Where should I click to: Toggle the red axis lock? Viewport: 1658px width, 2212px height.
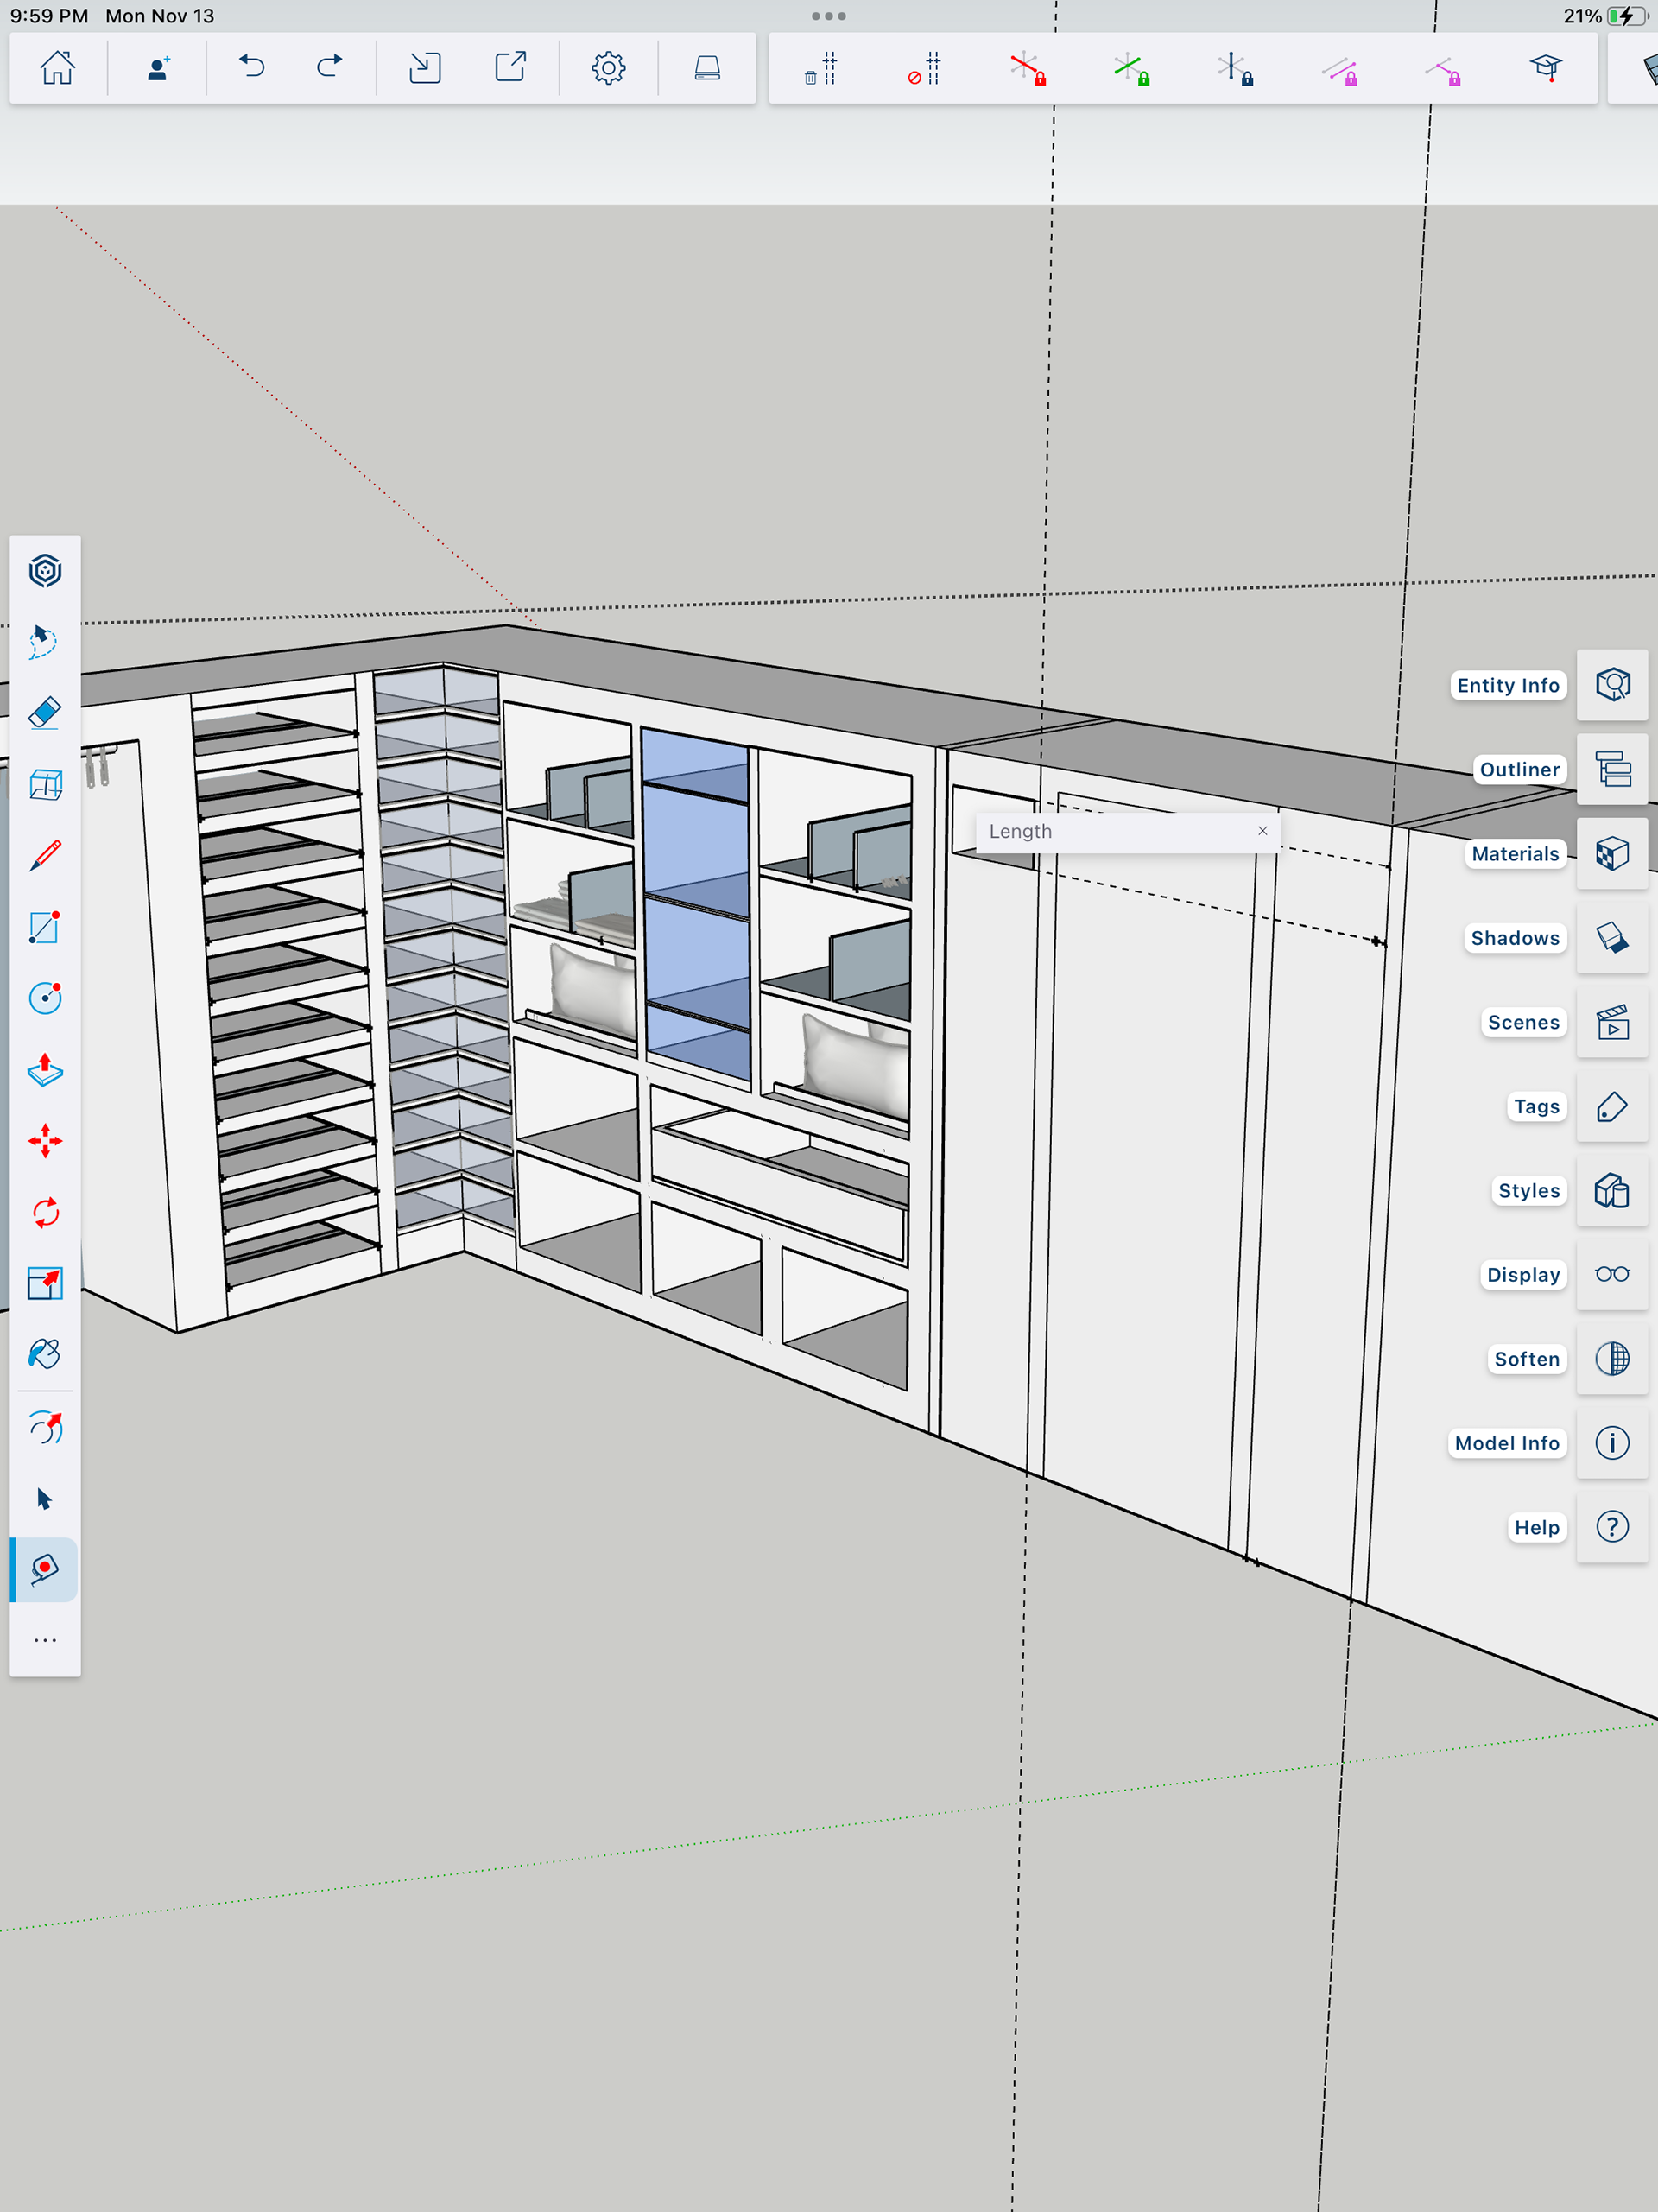point(1027,69)
